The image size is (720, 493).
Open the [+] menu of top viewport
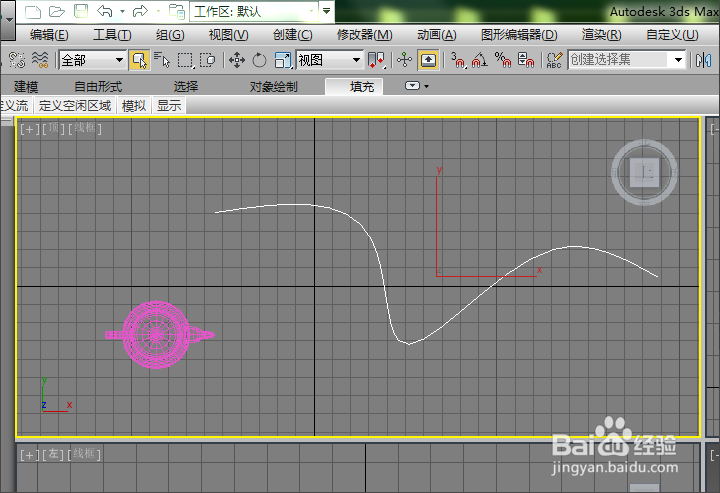pyautogui.click(x=29, y=129)
